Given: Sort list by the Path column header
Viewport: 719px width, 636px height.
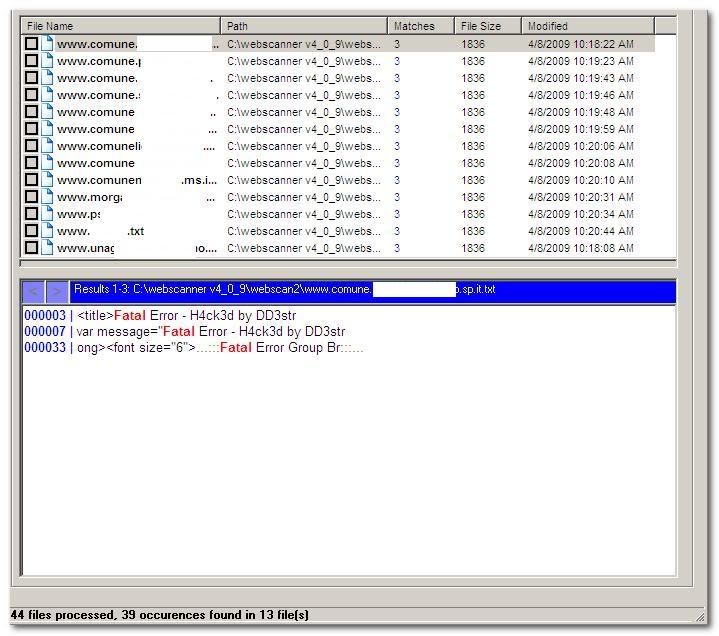Looking at the screenshot, I should 303,26.
